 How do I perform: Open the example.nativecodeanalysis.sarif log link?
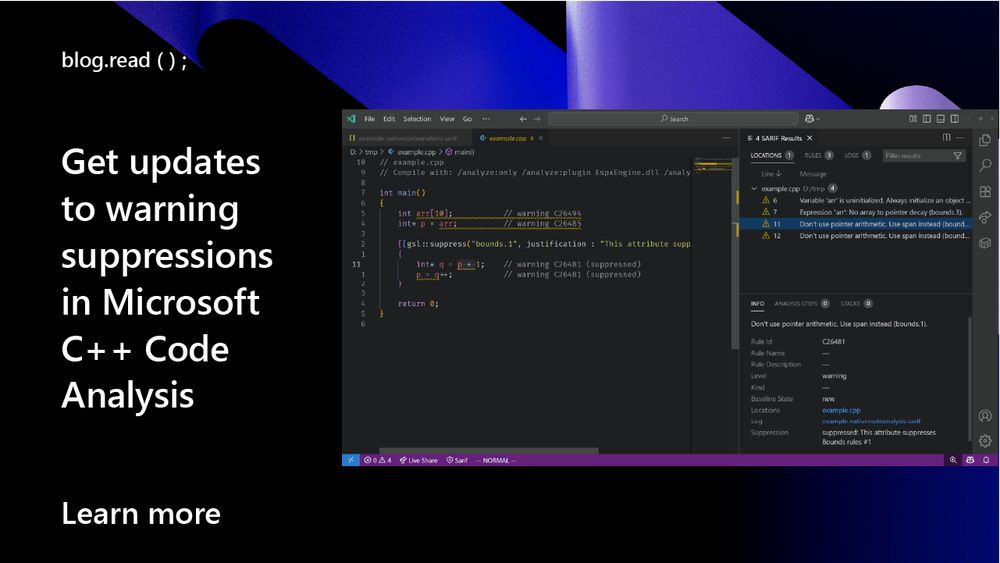tap(871, 421)
